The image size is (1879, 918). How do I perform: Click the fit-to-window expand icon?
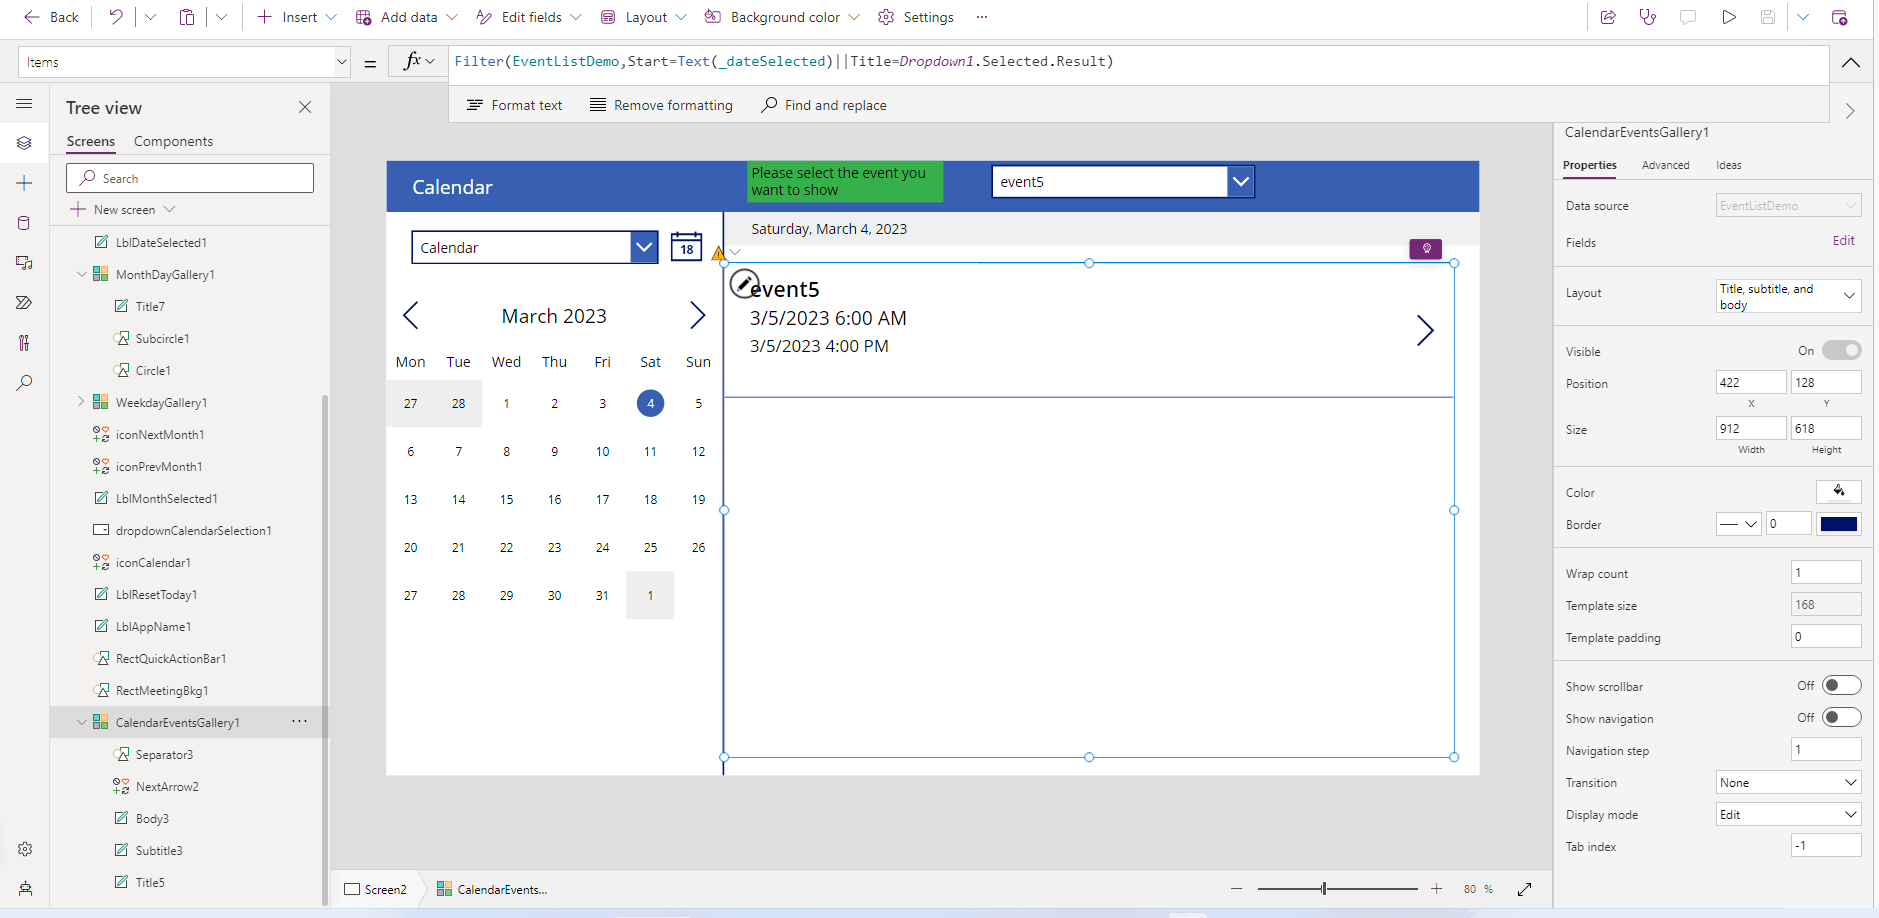tap(1524, 889)
